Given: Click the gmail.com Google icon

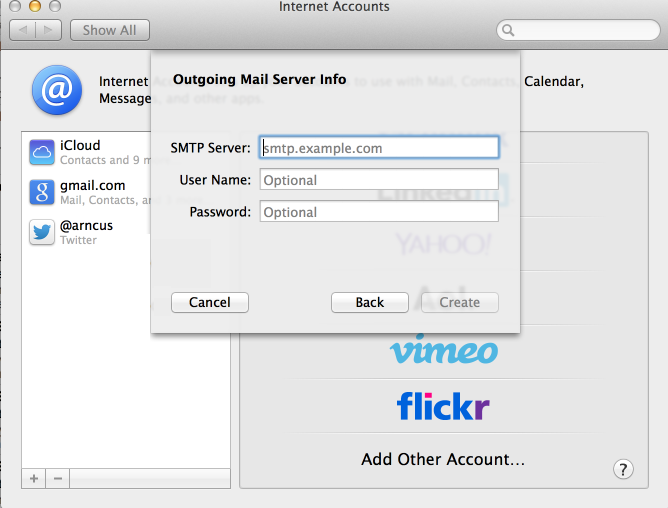Looking at the screenshot, I should tap(42, 192).
